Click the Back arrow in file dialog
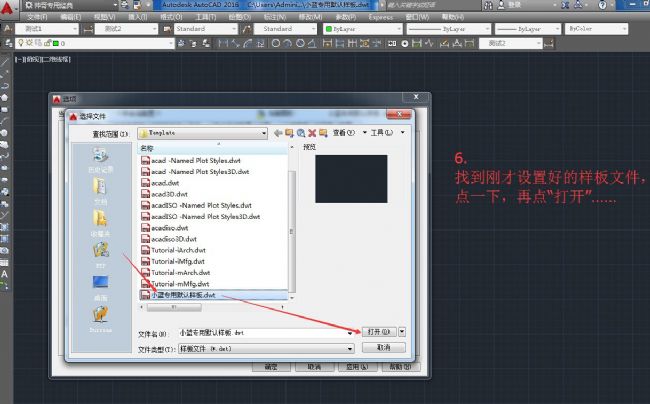The width and height of the screenshot is (650, 404). click(277, 132)
